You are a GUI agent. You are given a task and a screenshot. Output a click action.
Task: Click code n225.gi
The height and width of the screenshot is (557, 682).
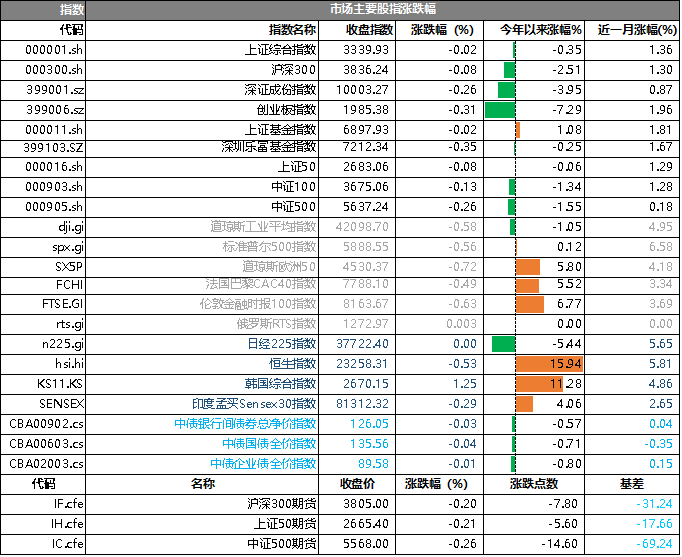(63, 344)
